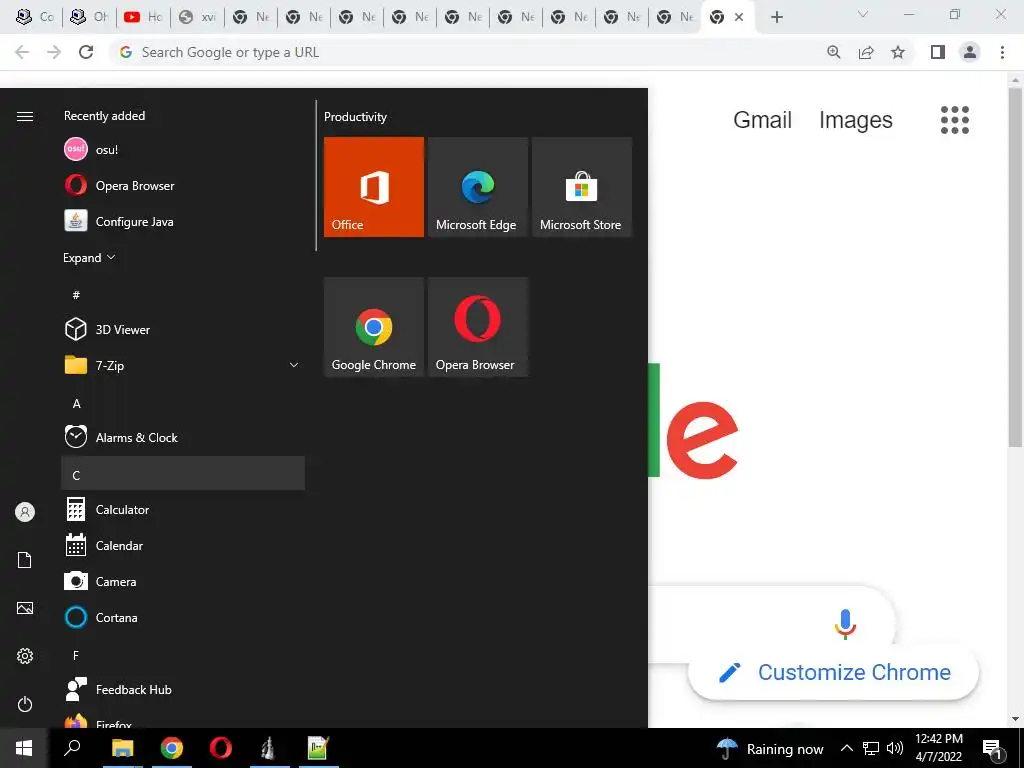This screenshot has width=1024, height=768.
Task: Launch 3D Viewer app
Action: coord(183,329)
